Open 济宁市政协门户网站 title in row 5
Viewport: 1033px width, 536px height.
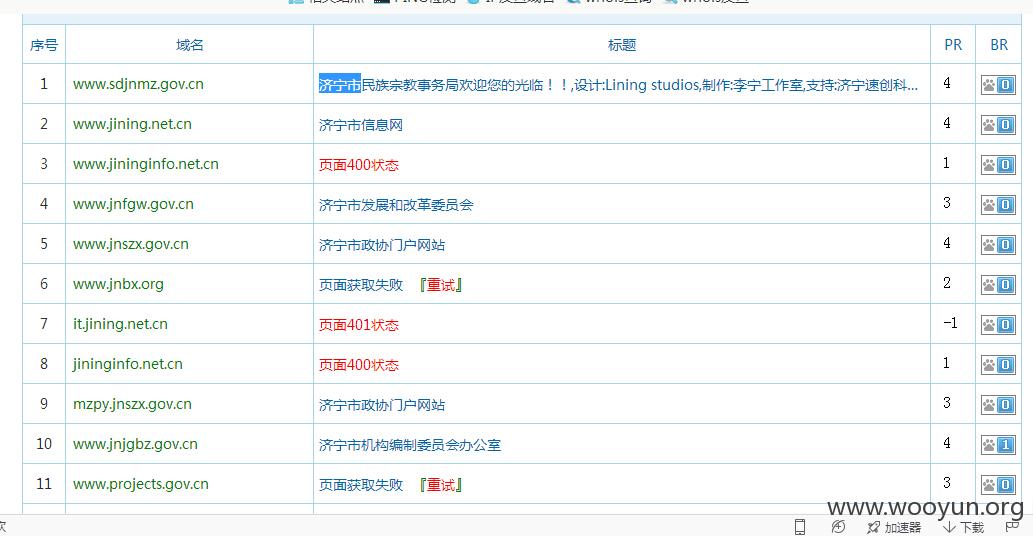pos(382,245)
